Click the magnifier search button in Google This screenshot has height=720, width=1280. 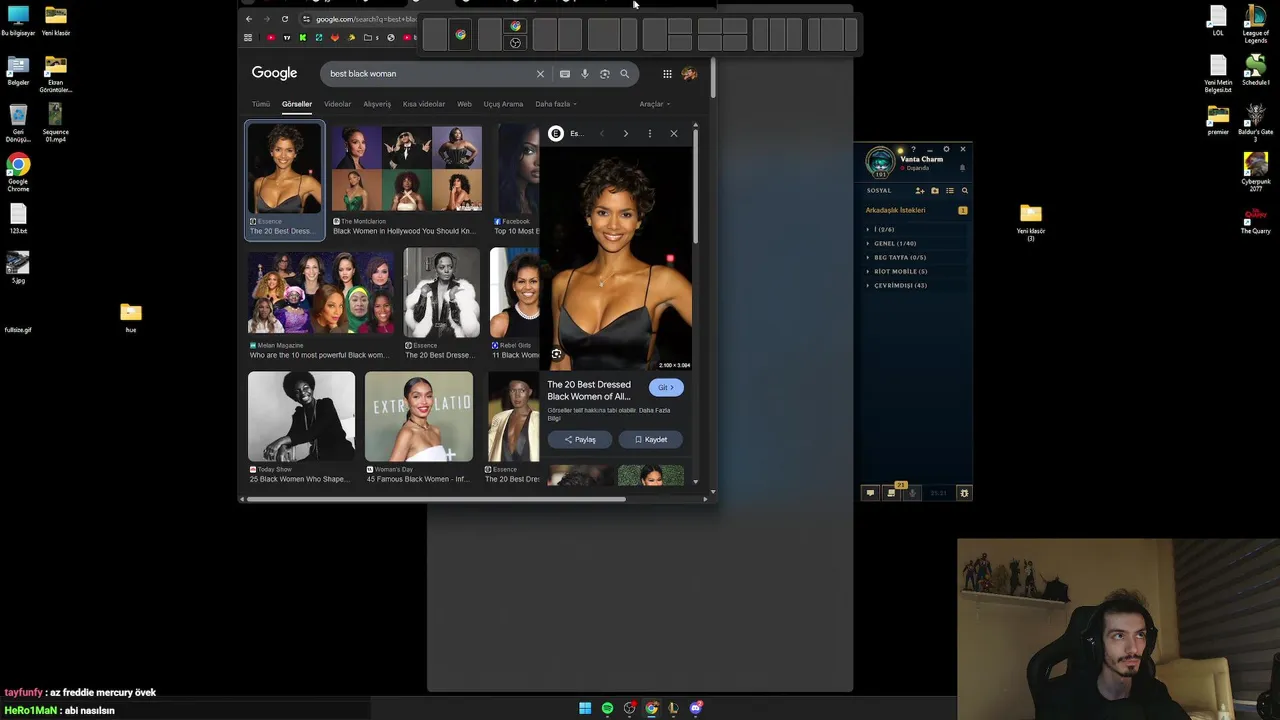(x=625, y=73)
